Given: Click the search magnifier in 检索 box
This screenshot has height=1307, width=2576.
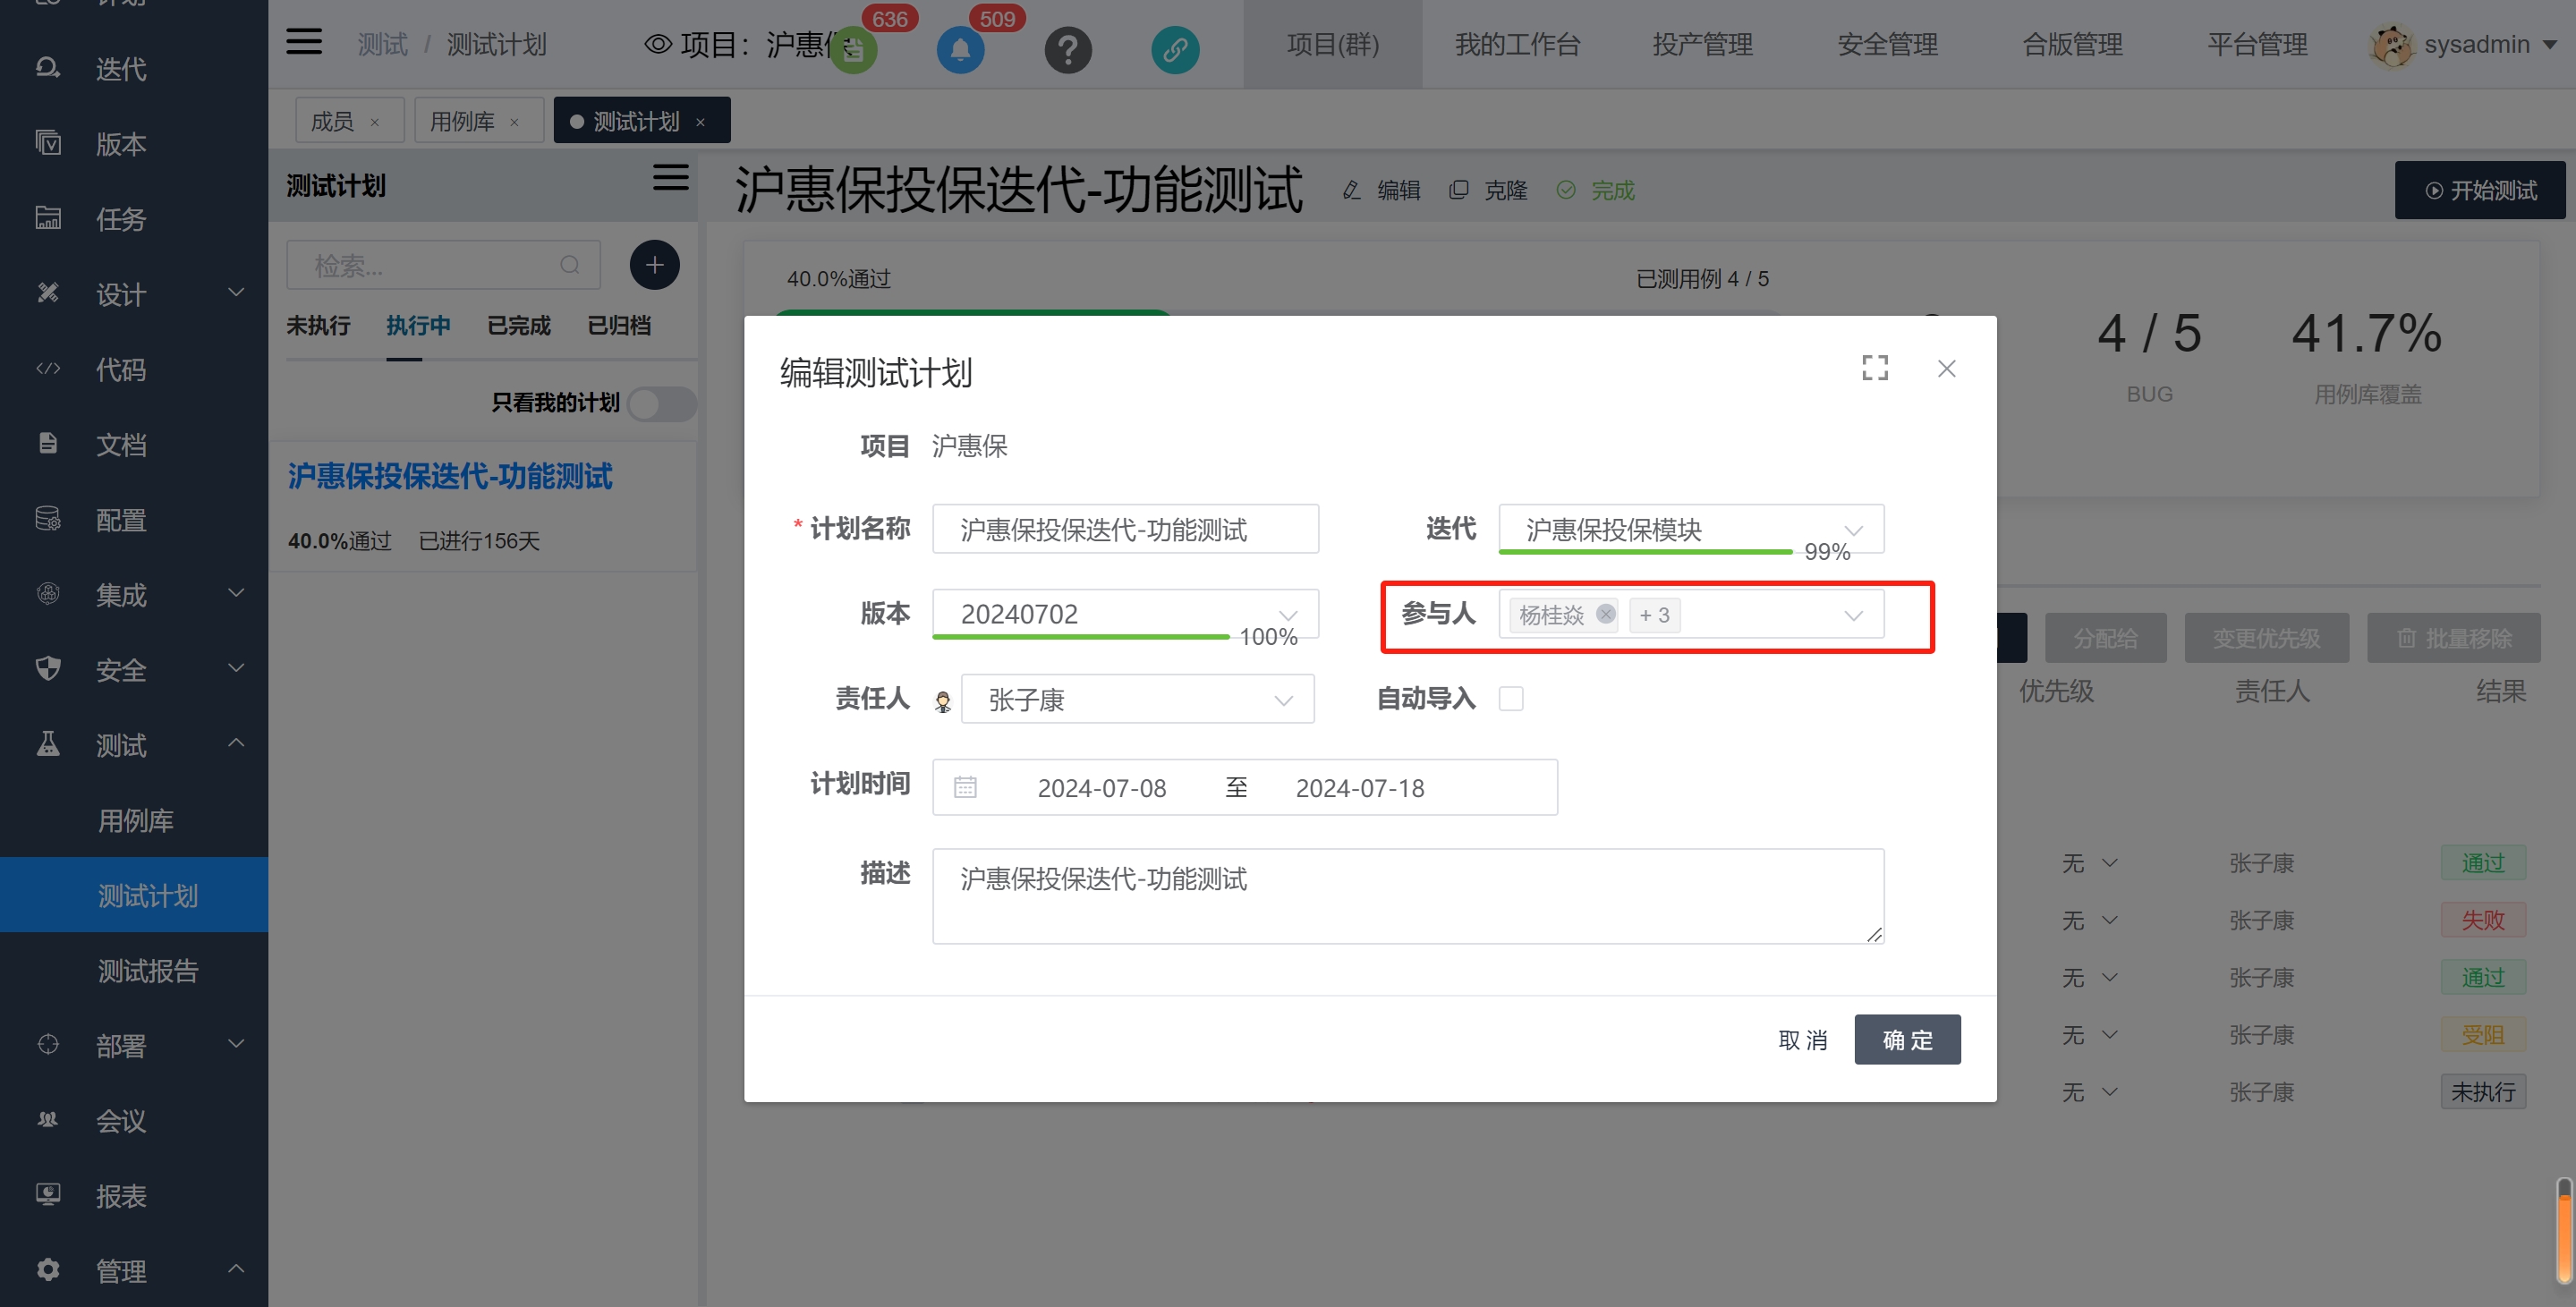Looking at the screenshot, I should (570, 265).
